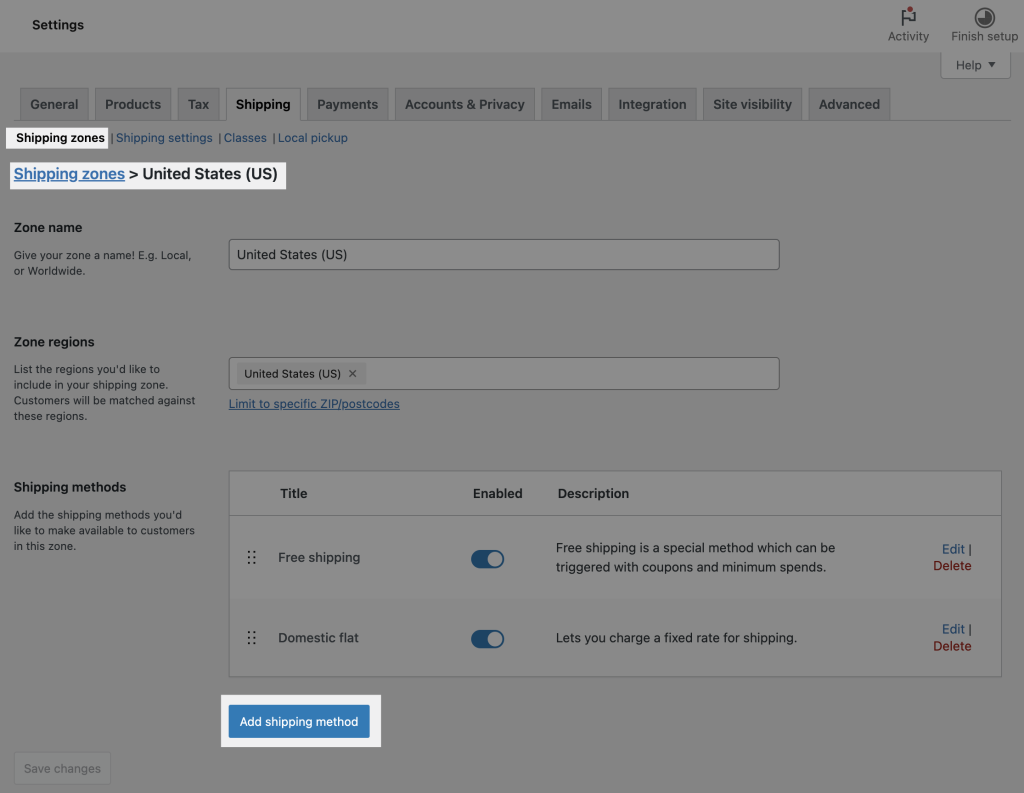Viewport: 1024px width, 793px height.
Task: Open the Advanced settings tab
Action: coord(848,103)
